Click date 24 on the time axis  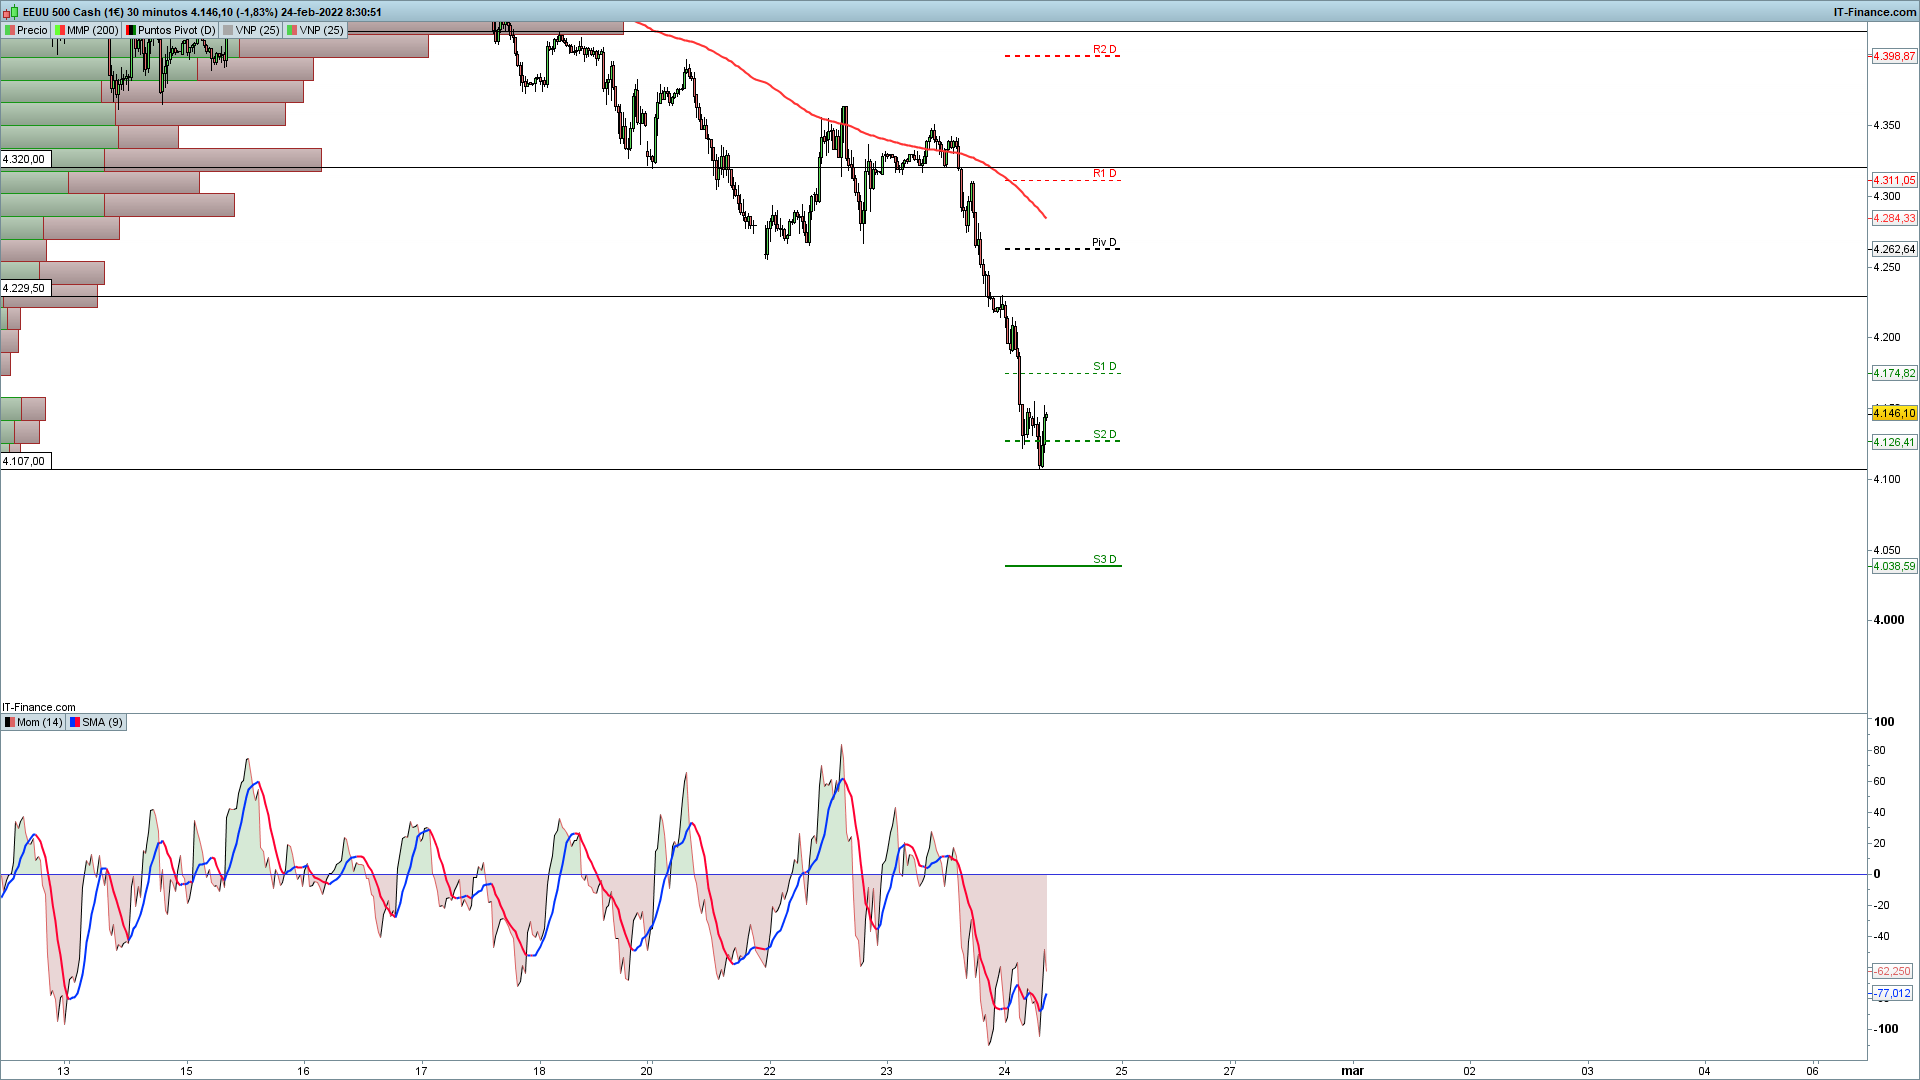point(1004,1071)
